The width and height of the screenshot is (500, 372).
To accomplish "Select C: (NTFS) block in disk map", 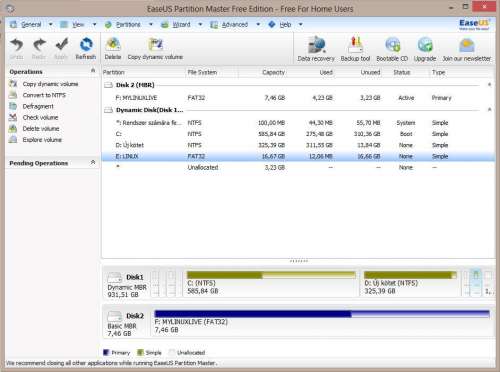I will click(271, 283).
